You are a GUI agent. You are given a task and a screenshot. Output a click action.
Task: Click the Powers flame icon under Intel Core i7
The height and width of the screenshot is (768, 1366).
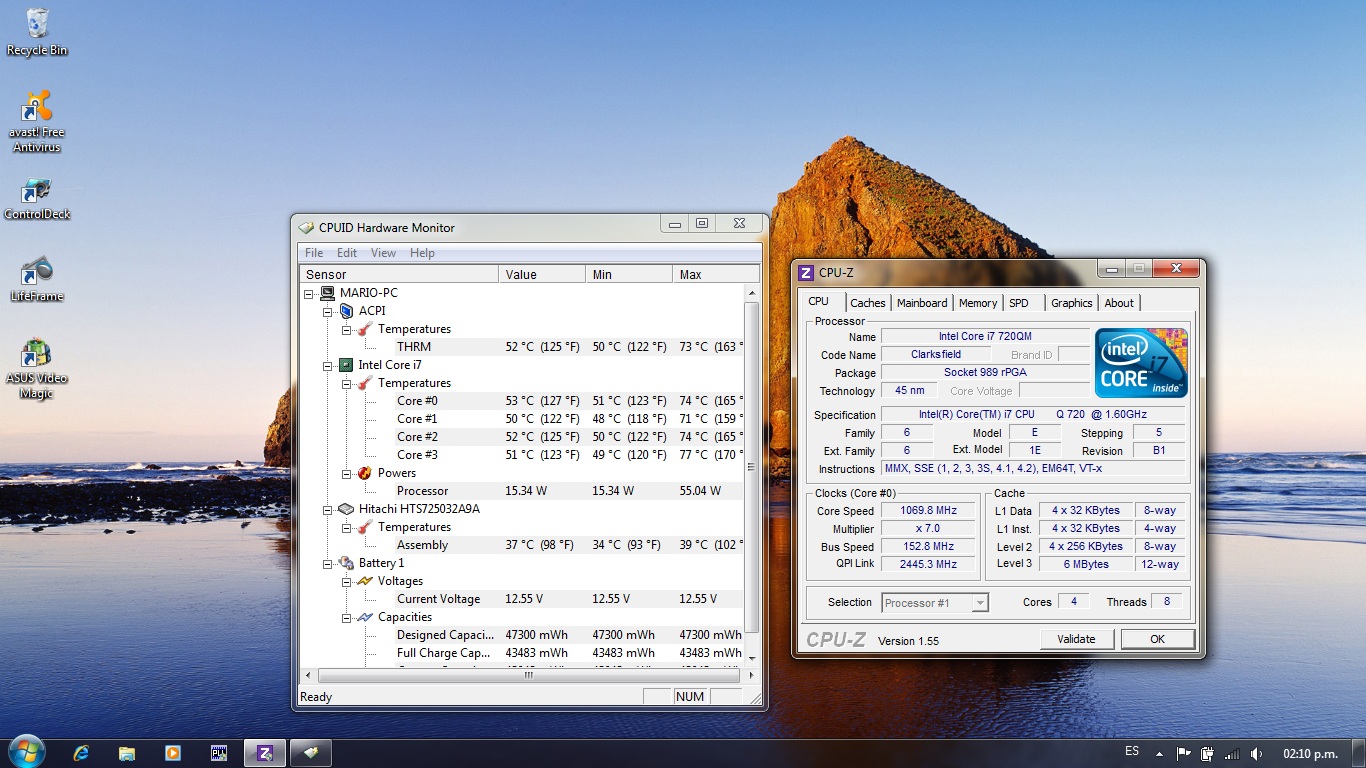click(x=365, y=473)
